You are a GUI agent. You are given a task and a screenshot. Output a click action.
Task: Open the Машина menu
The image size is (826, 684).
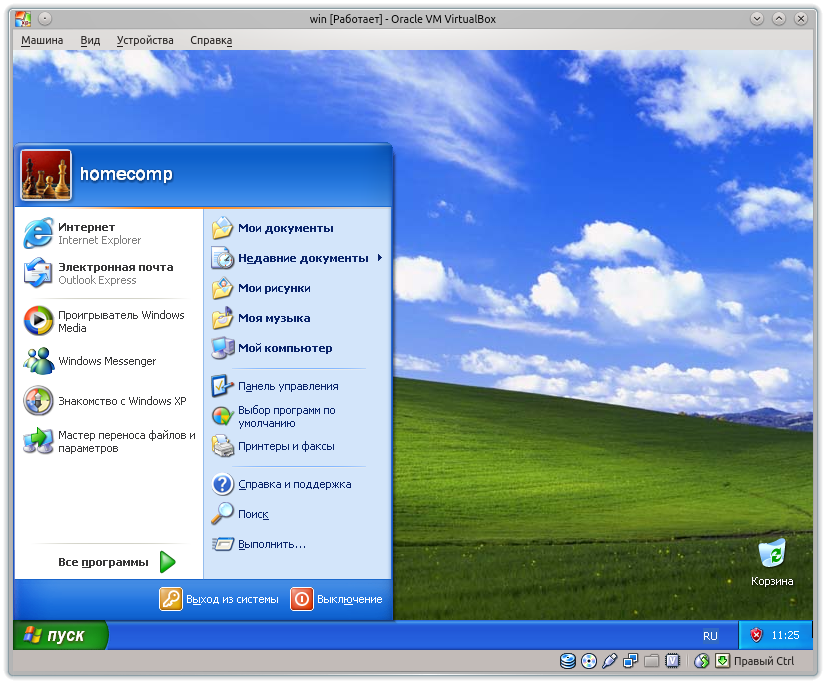pyautogui.click(x=42, y=40)
